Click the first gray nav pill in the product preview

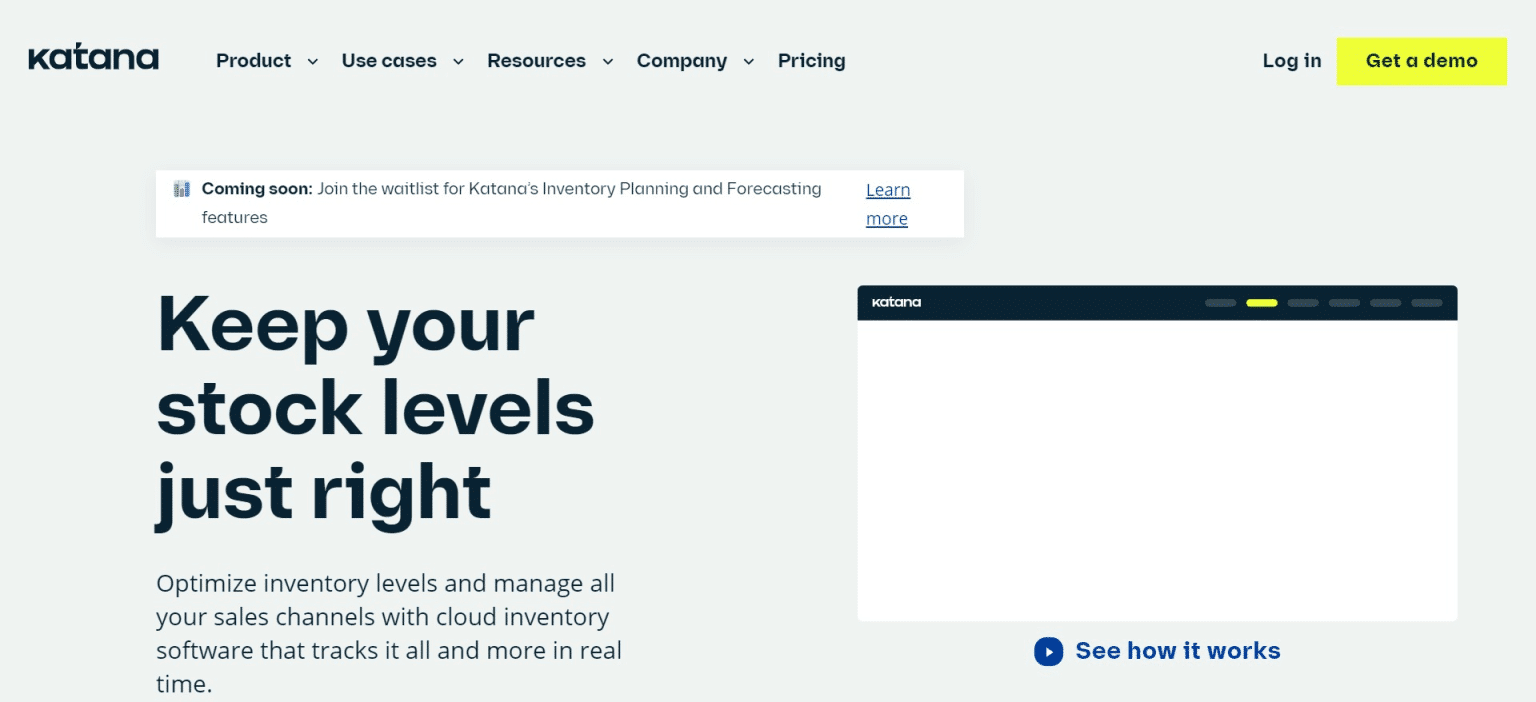1220,302
